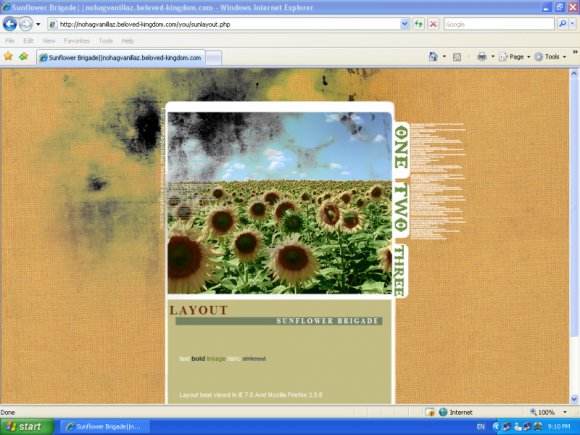The height and width of the screenshot is (435, 580).
Task: Click the Print icon
Action: pyautogui.click(x=482, y=57)
